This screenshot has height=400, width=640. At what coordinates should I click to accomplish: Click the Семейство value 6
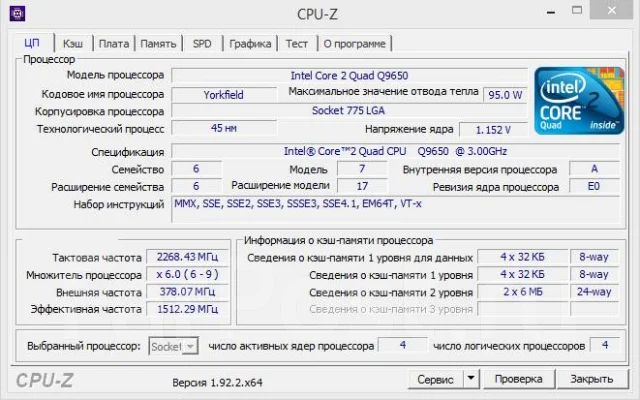click(196, 169)
